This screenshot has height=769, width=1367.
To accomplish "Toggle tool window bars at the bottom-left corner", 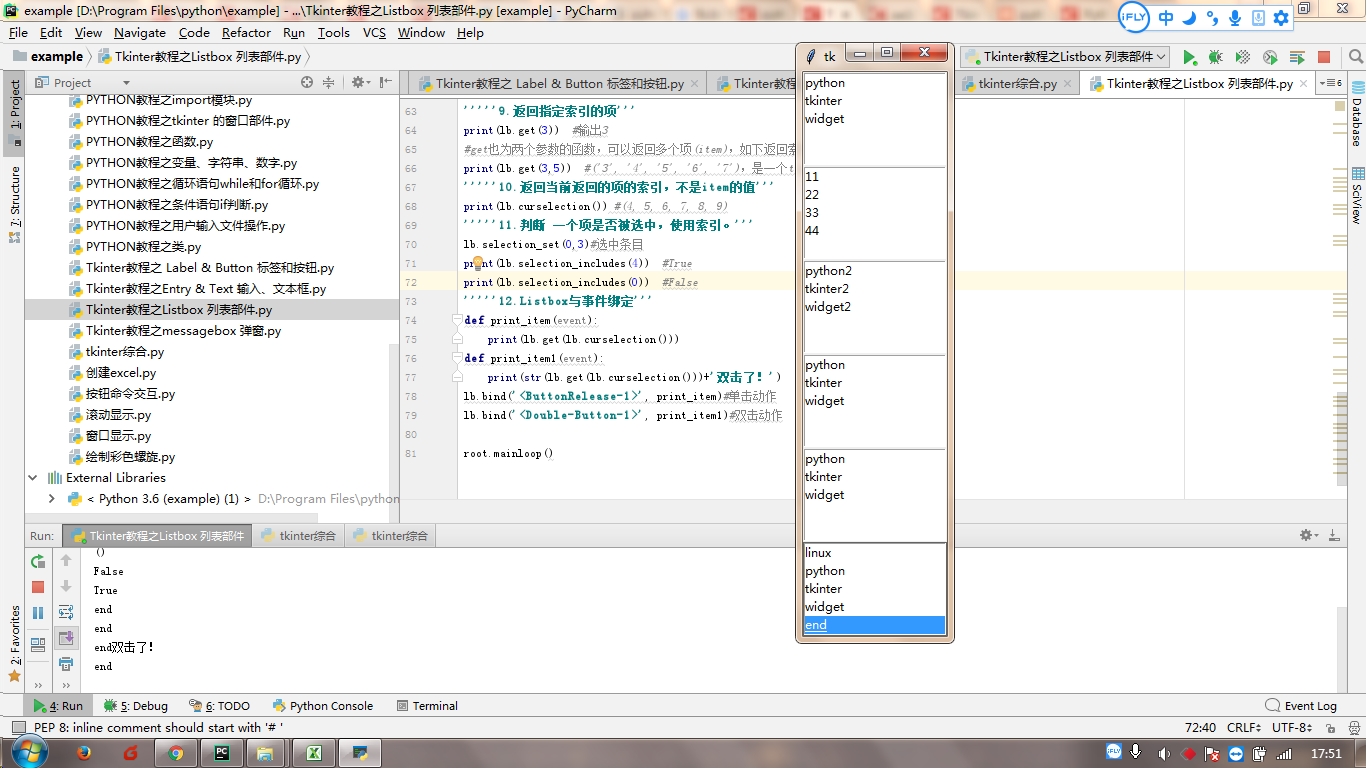I will (x=17, y=728).
